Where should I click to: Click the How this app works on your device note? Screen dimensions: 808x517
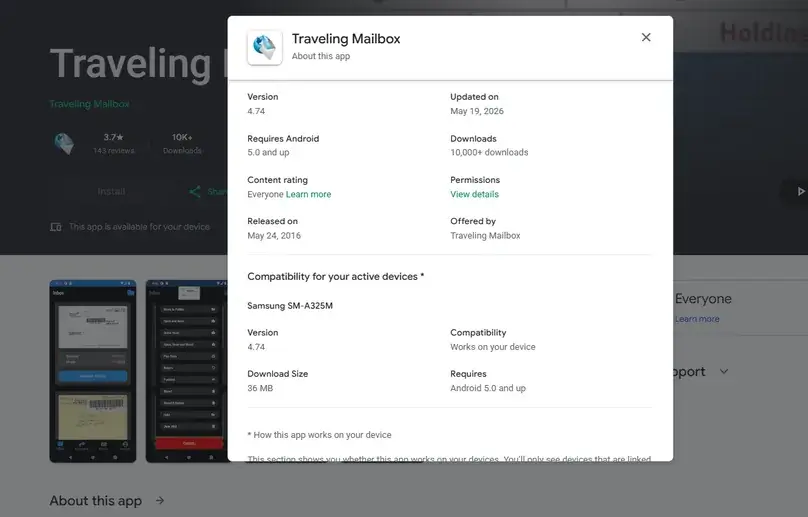[319, 435]
